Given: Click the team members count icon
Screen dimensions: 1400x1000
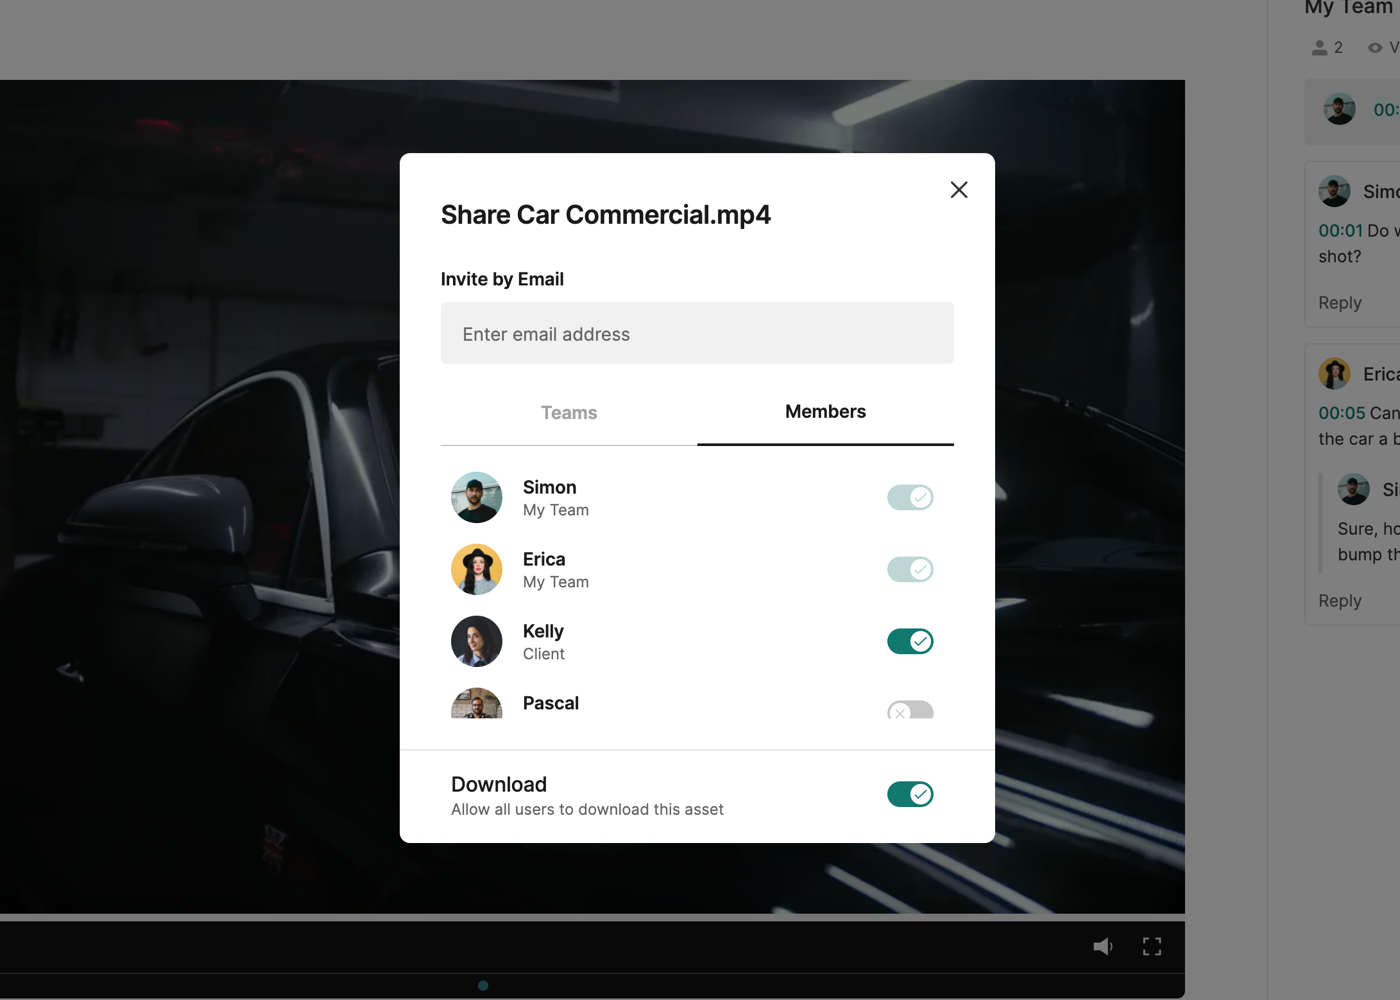Looking at the screenshot, I should click(1320, 48).
